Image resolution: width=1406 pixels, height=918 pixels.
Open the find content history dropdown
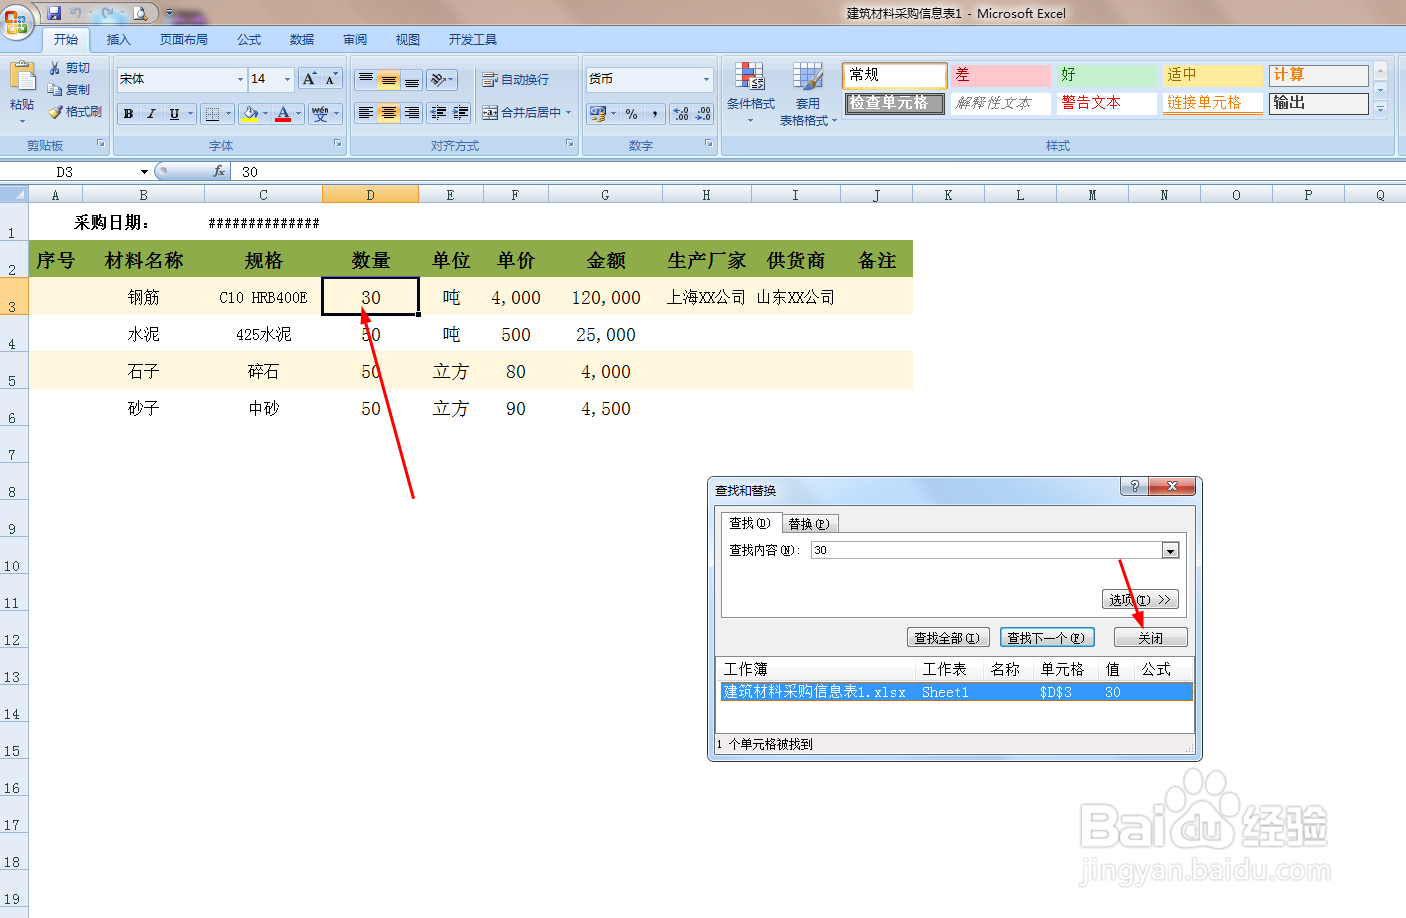click(x=1170, y=550)
